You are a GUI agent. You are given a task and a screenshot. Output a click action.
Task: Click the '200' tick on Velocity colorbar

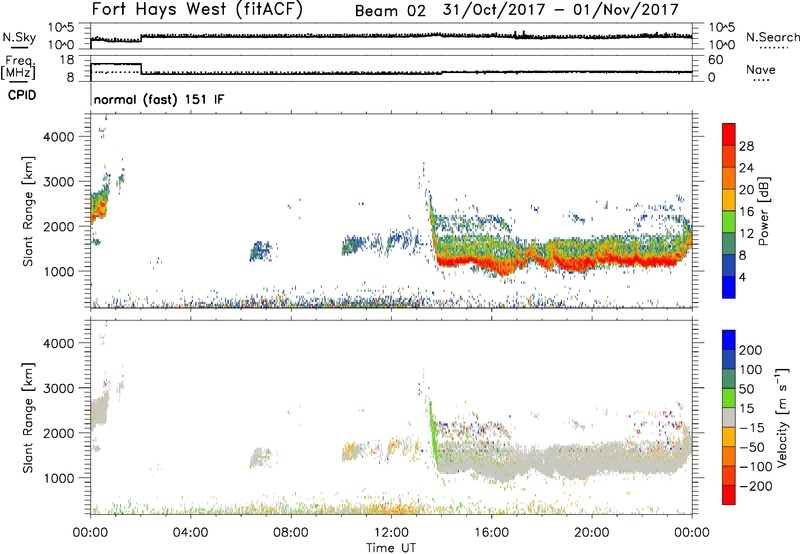click(x=751, y=350)
